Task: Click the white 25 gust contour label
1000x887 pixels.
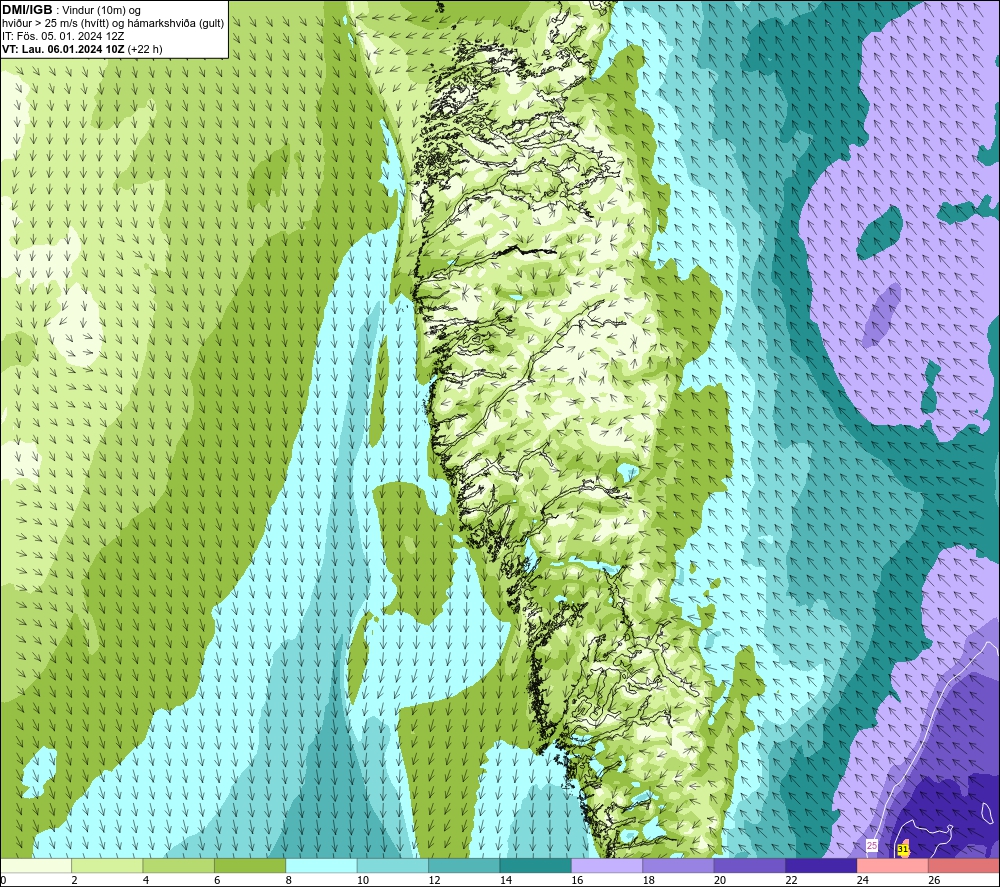Action: click(872, 846)
